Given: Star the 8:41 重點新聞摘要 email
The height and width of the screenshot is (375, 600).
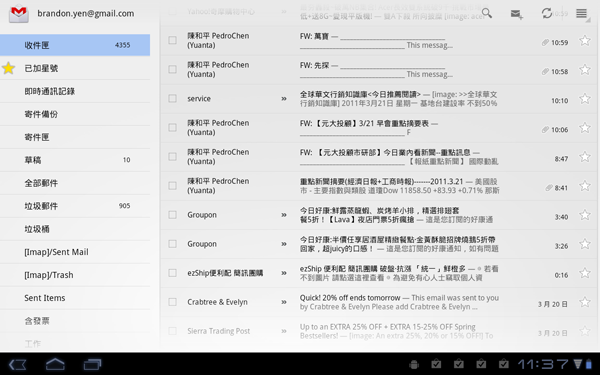Looking at the screenshot, I should click(585, 186).
